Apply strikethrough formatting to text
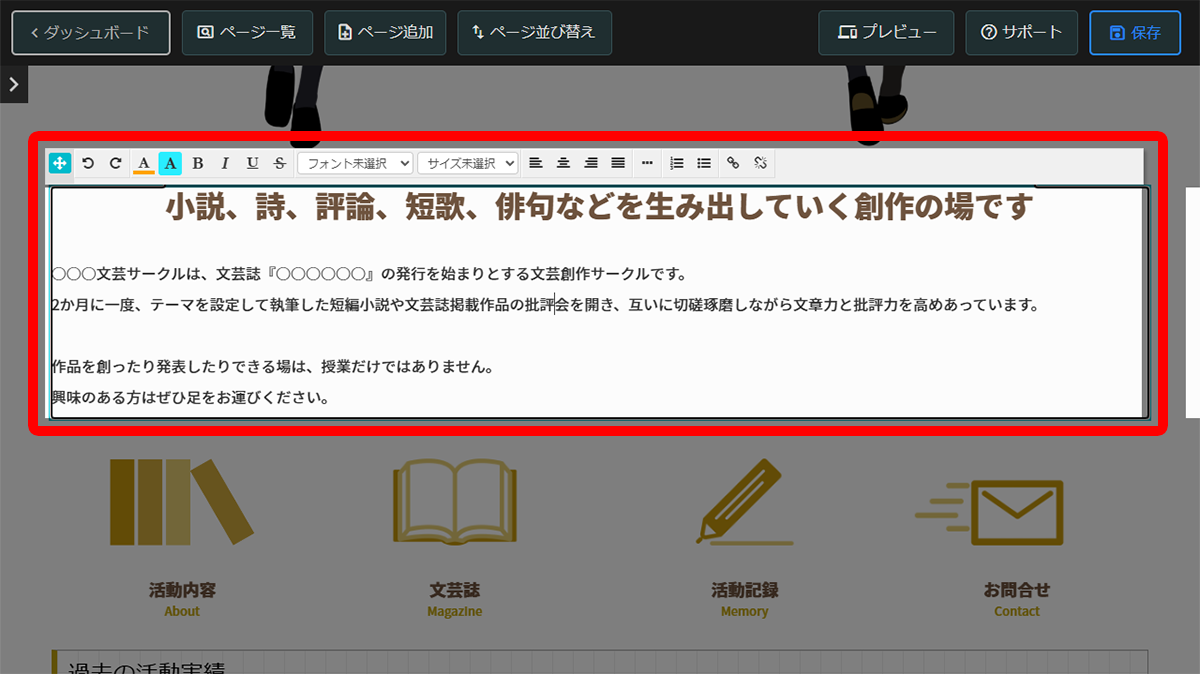 click(279, 163)
